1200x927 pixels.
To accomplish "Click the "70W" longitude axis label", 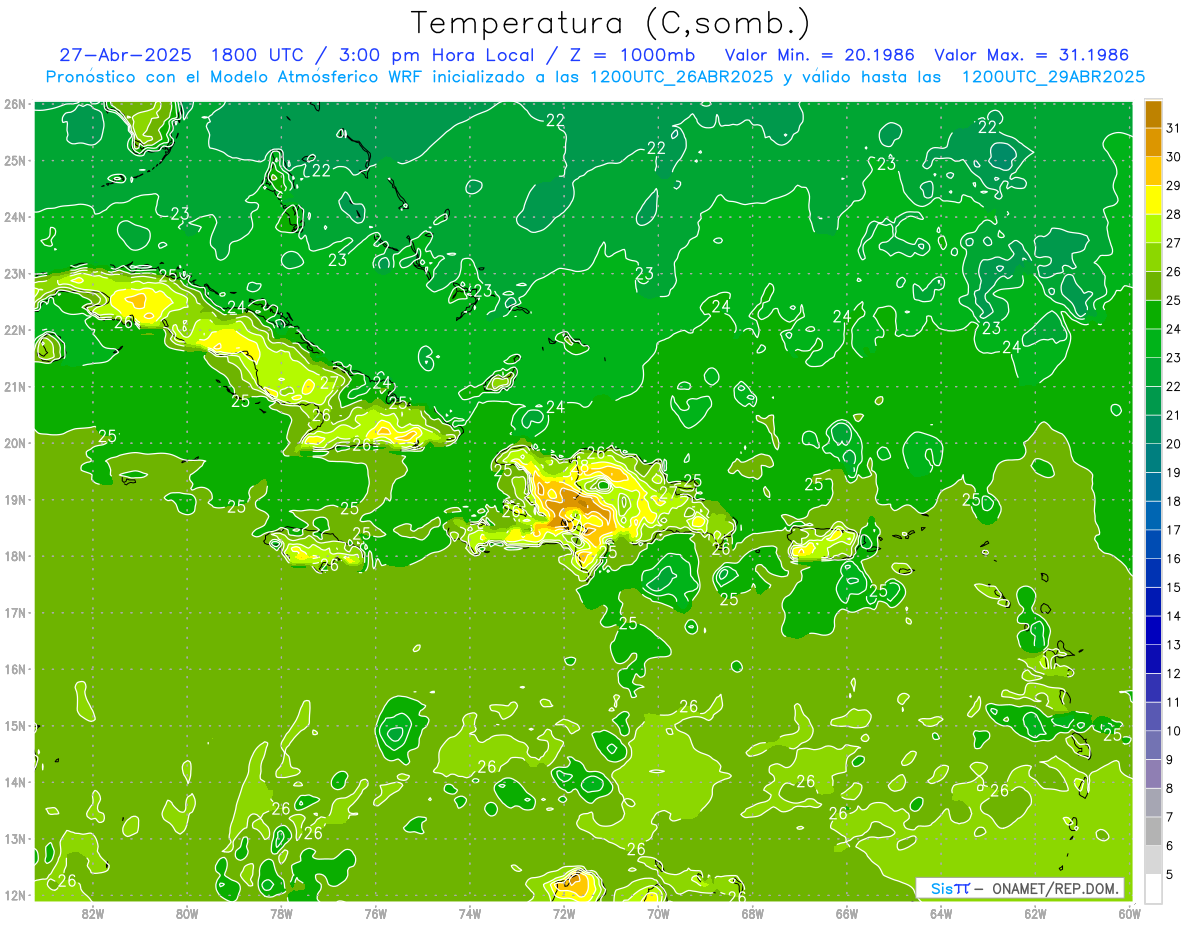I will click(x=658, y=913).
